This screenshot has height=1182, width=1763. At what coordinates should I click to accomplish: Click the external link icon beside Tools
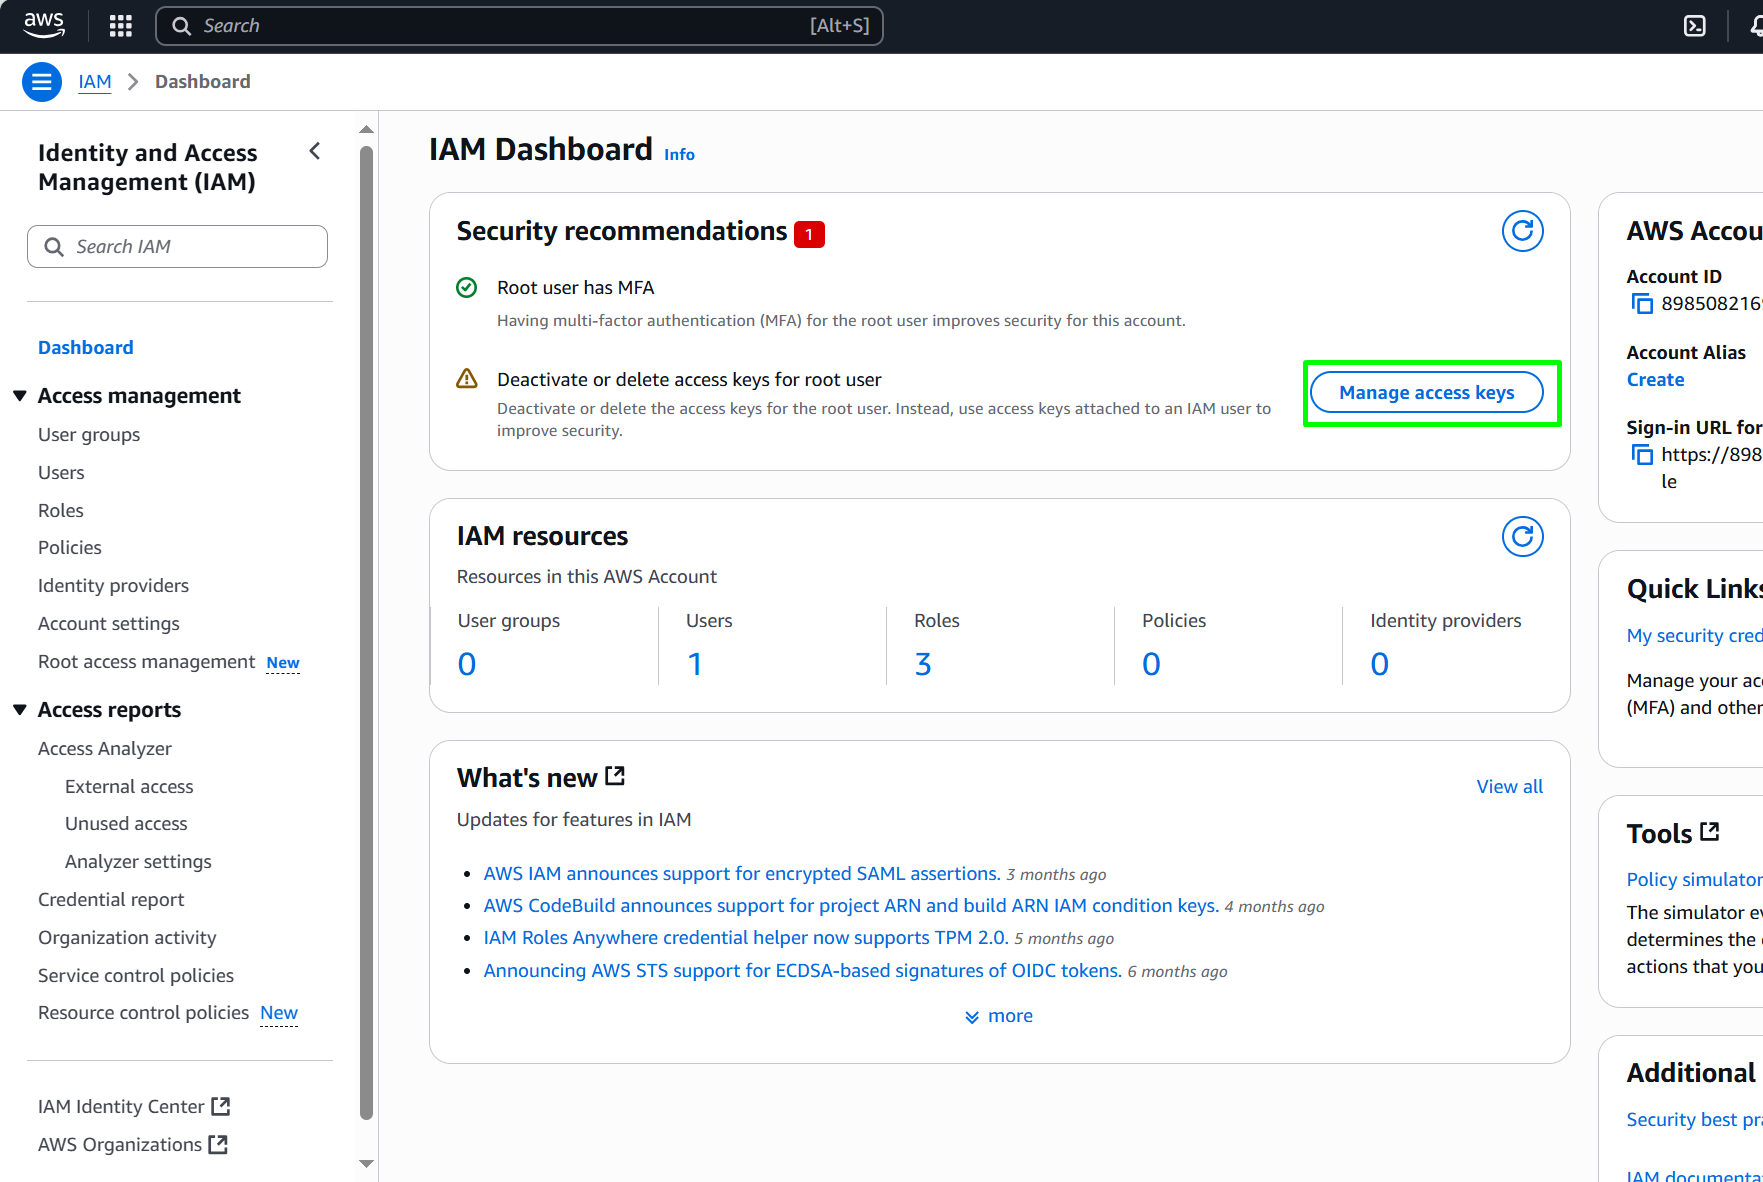[x=1710, y=831]
